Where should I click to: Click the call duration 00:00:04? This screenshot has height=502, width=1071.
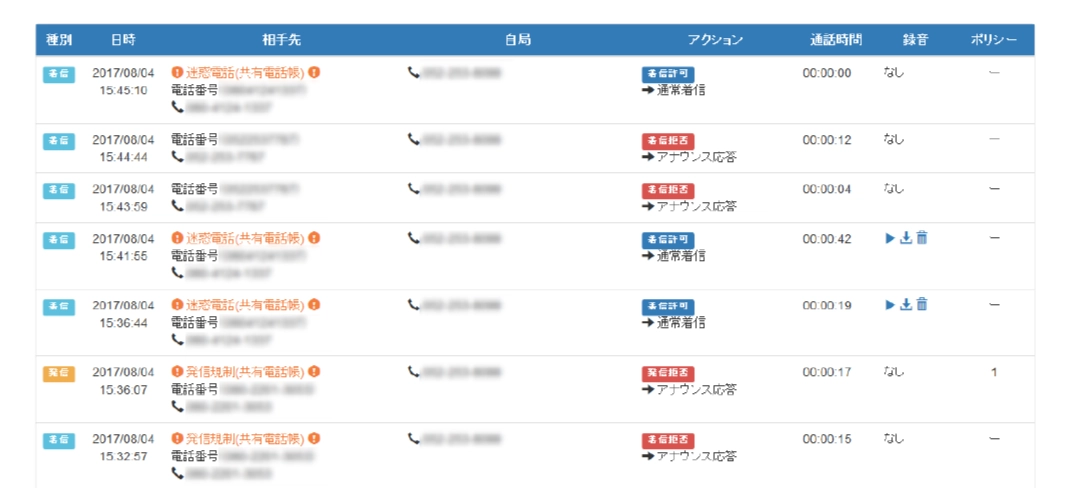coord(826,189)
